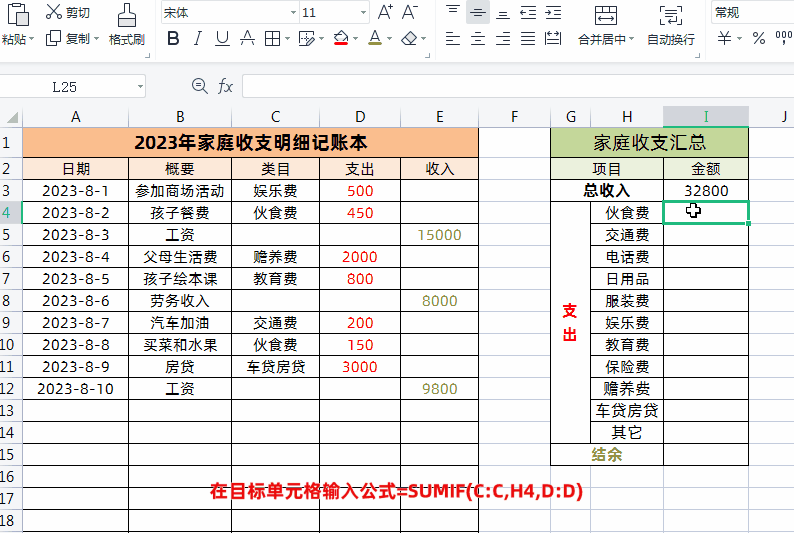Viewport: 794px width, 533px height.
Task: Set vertical bottom alignment
Action: (503, 12)
